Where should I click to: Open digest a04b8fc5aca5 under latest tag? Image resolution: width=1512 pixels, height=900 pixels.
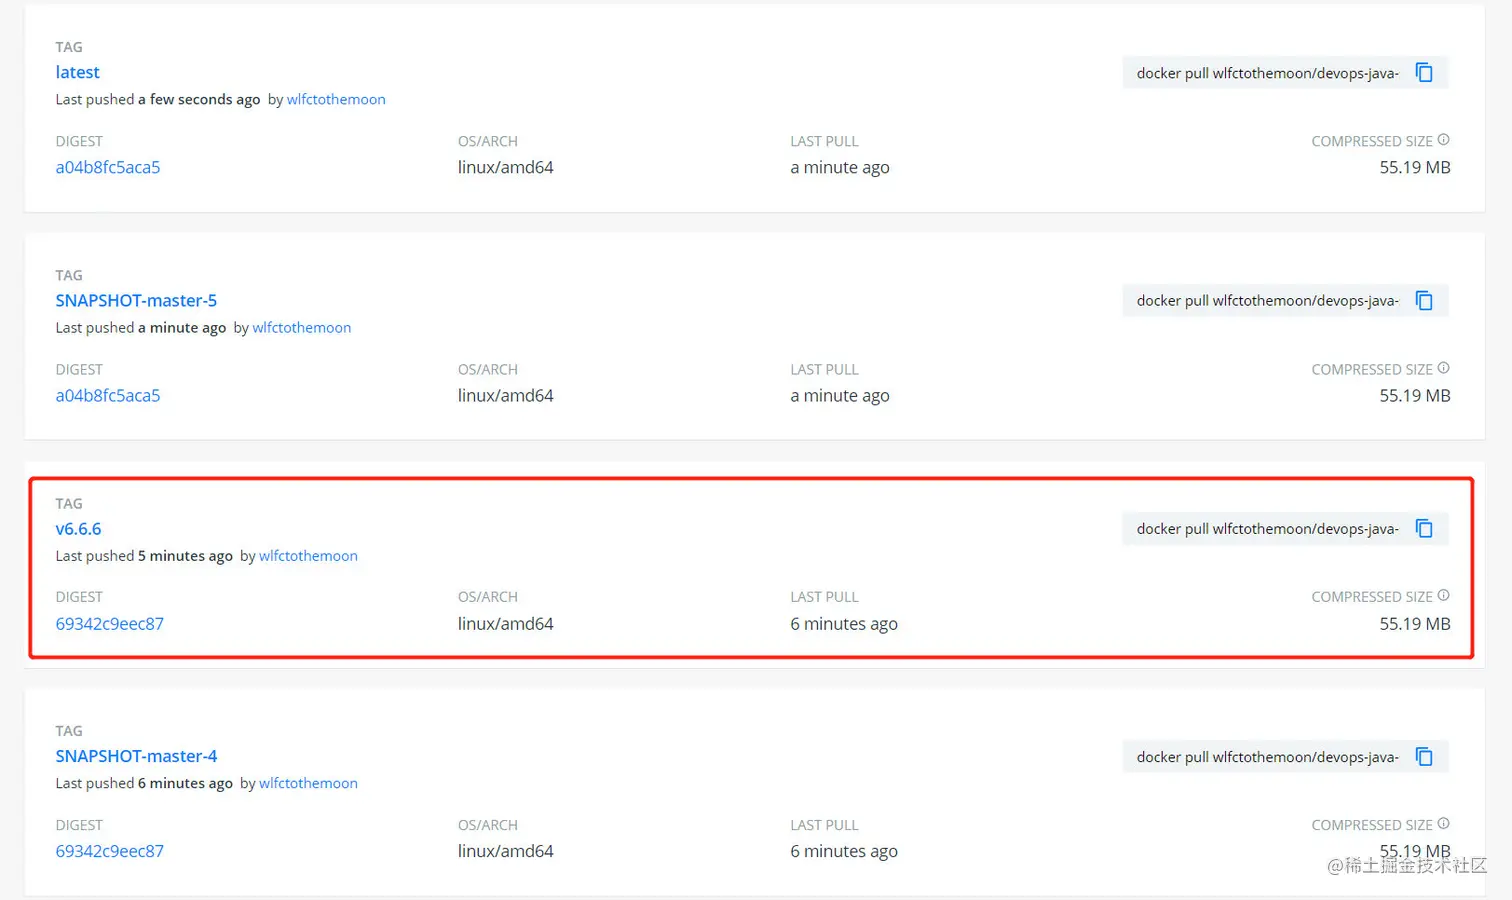[108, 167]
